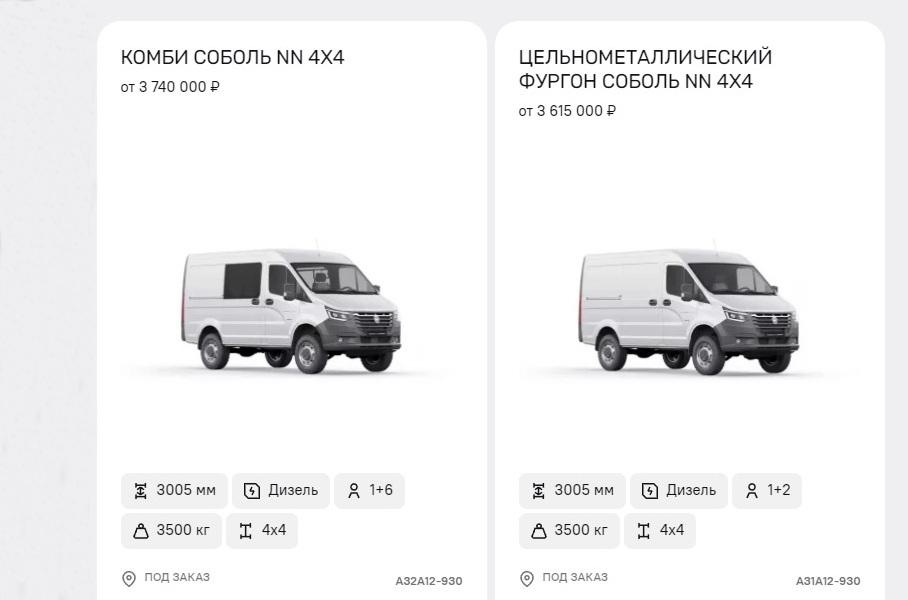908x600 pixels.
Task: Click the location pin next to ПОД ЗАКАЗ
Action: (x=129, y=577)
